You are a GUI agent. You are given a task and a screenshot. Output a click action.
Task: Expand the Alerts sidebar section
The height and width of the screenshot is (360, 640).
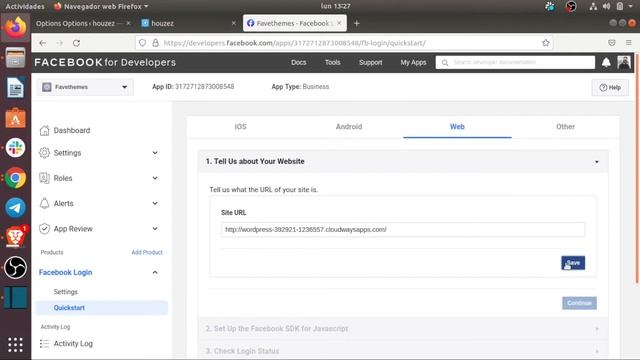(x=155, y=203)
